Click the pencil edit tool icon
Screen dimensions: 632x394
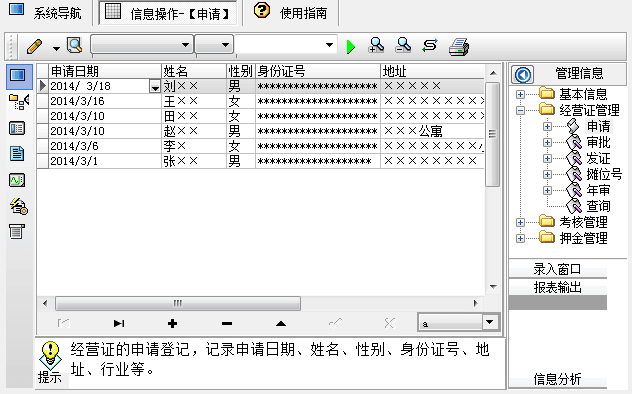(x=35, y=46)
